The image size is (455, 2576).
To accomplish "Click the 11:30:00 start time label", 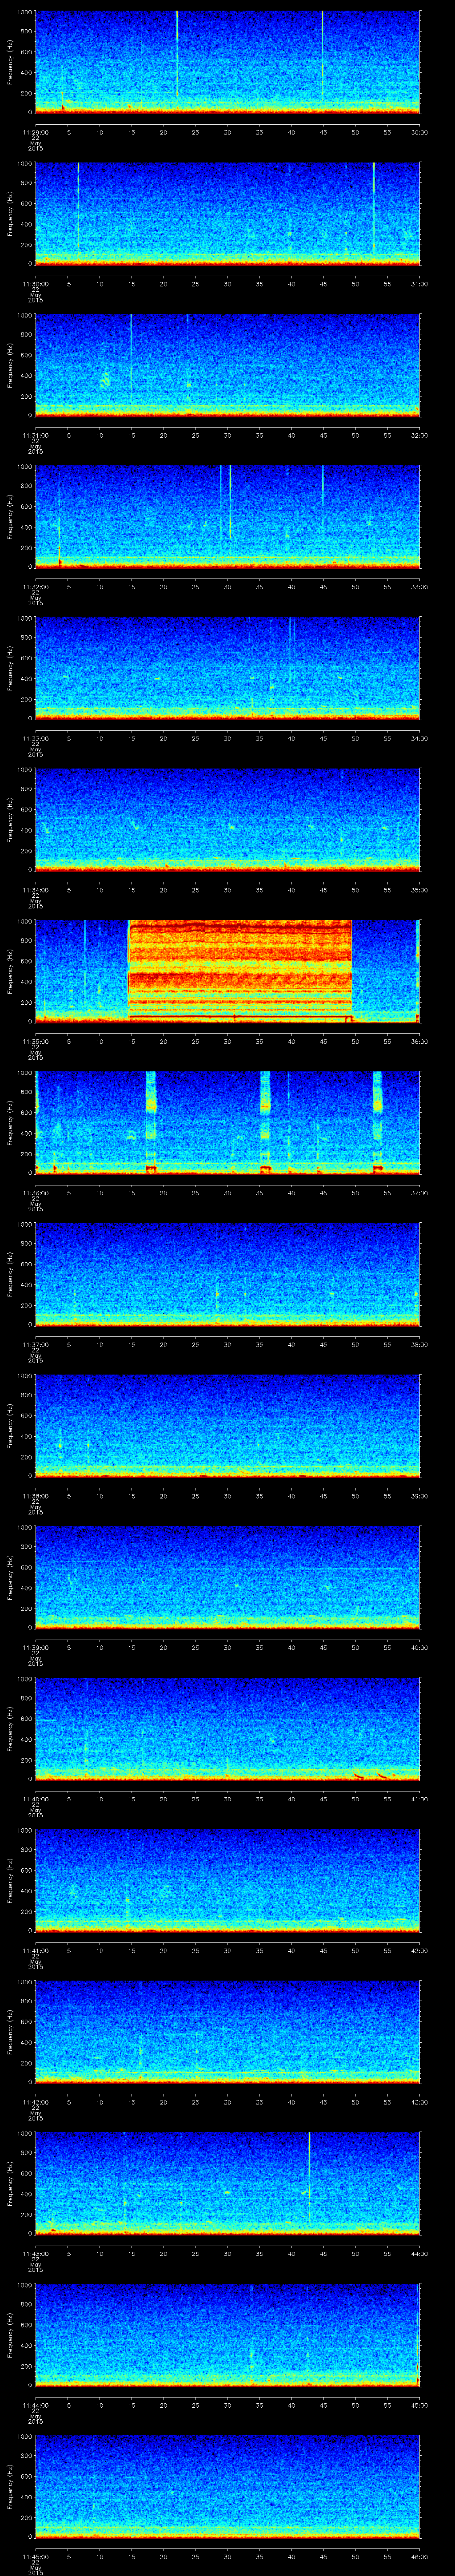I will [35, 284].
